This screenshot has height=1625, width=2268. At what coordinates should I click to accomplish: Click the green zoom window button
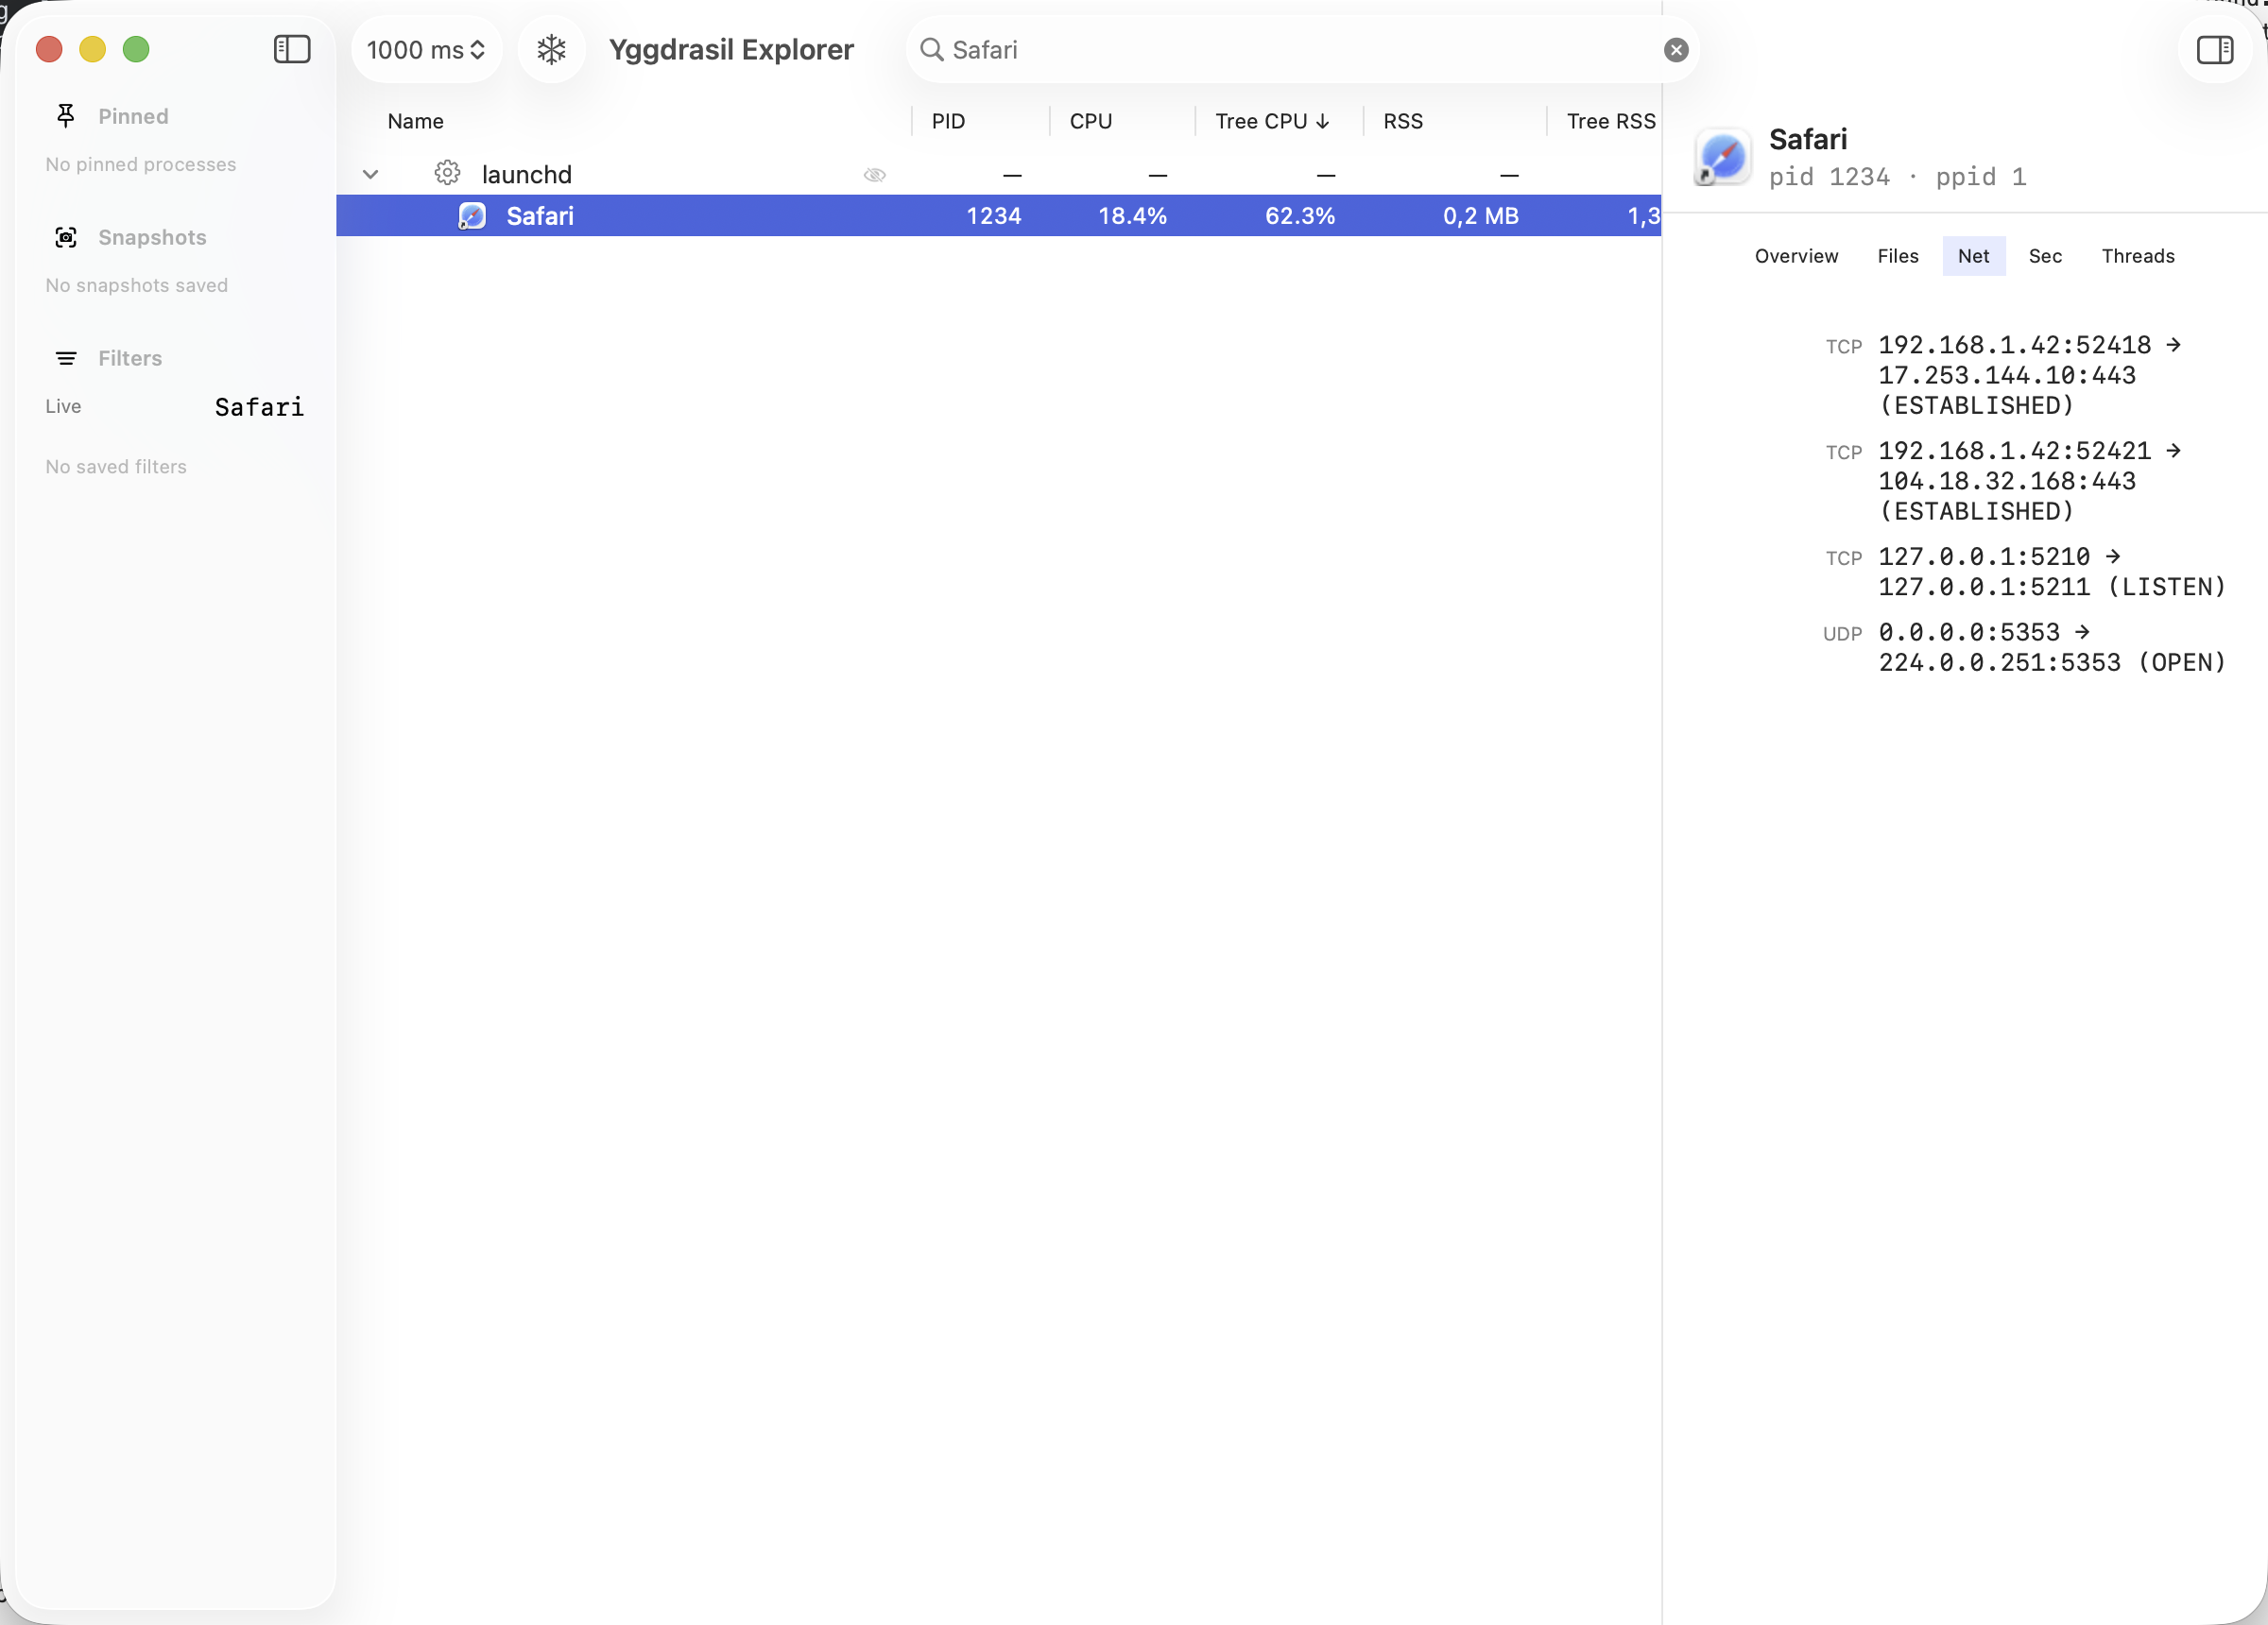(x=136, y=49)
